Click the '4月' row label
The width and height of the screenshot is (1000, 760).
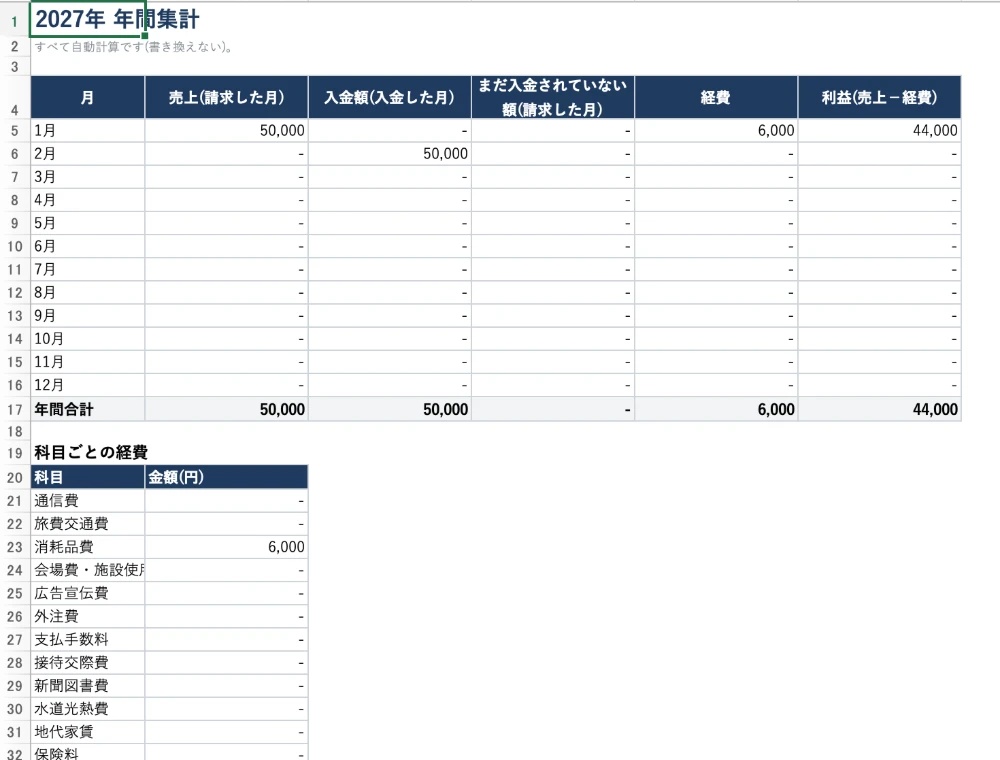pyautogui.click(x=87, y=200)
